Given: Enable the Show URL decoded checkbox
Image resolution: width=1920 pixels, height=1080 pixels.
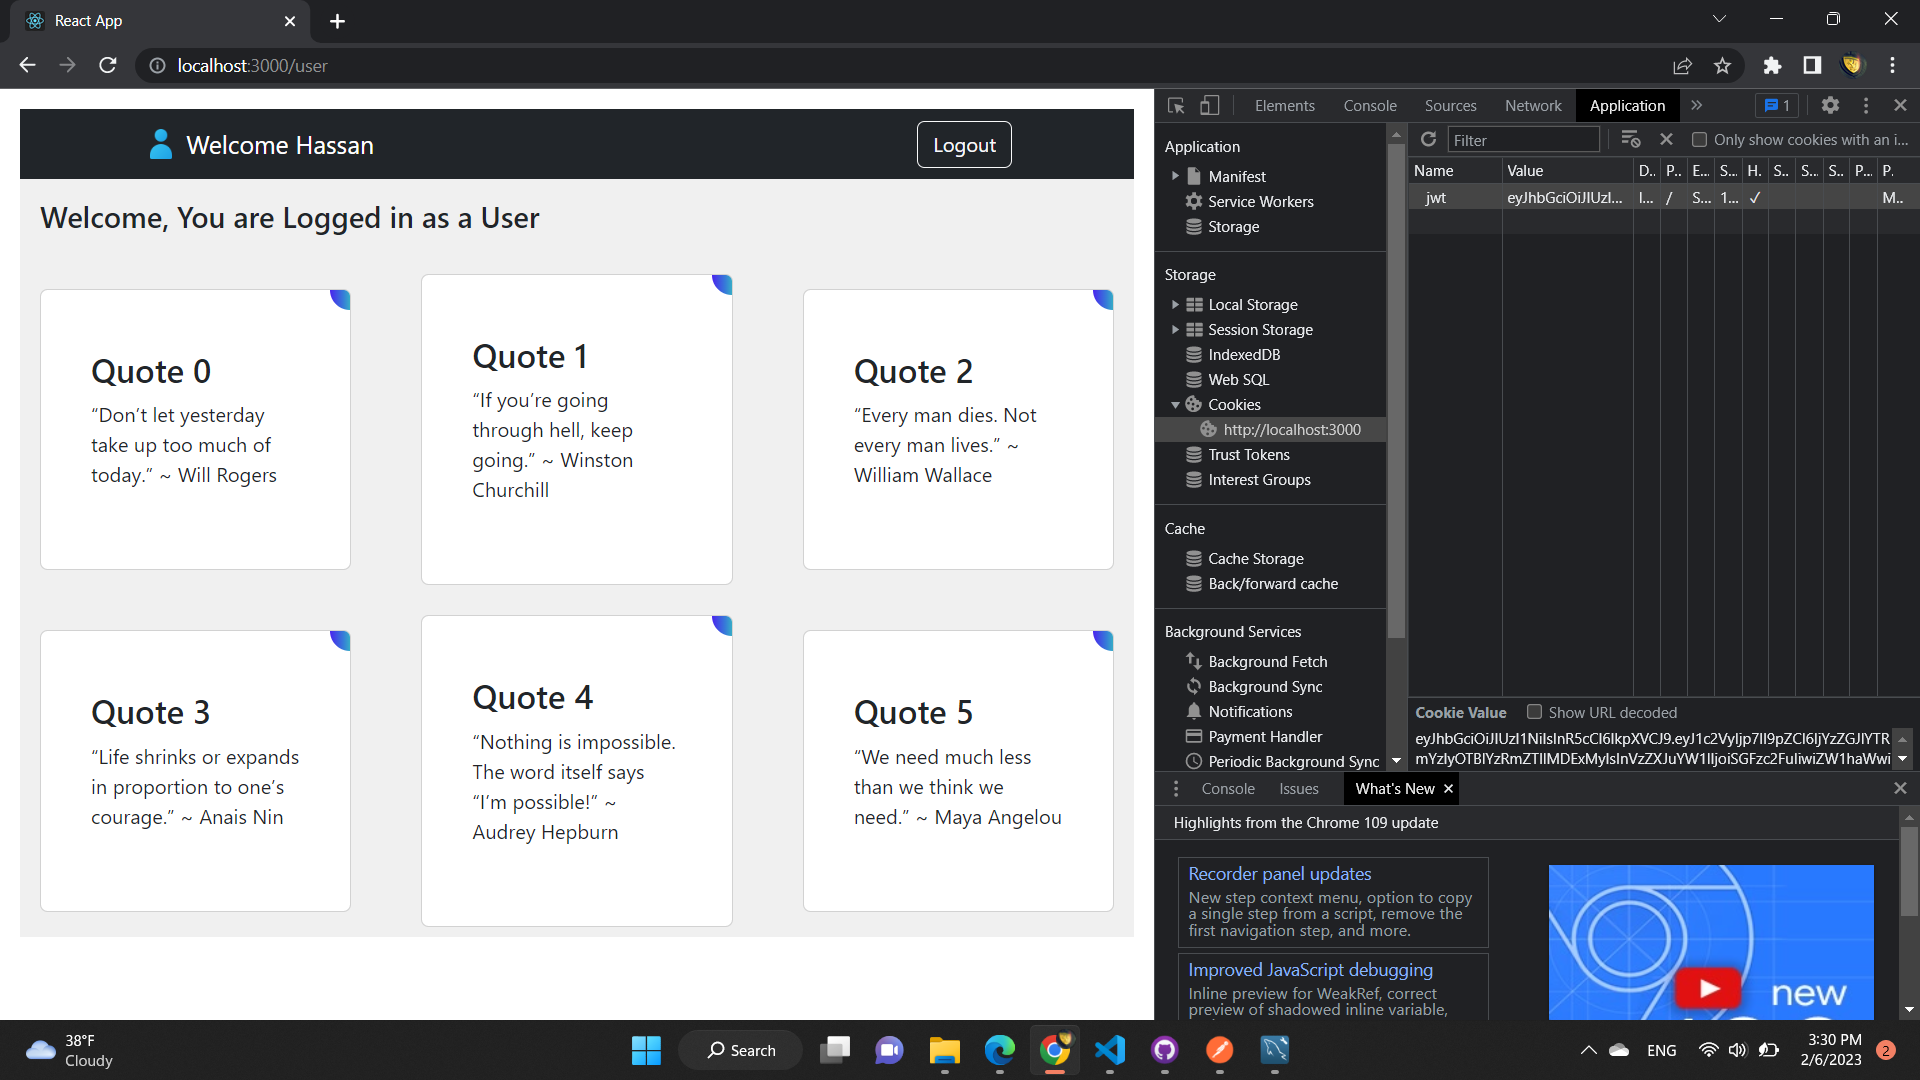Looking at the screenshot, I should pos(1536,712).
